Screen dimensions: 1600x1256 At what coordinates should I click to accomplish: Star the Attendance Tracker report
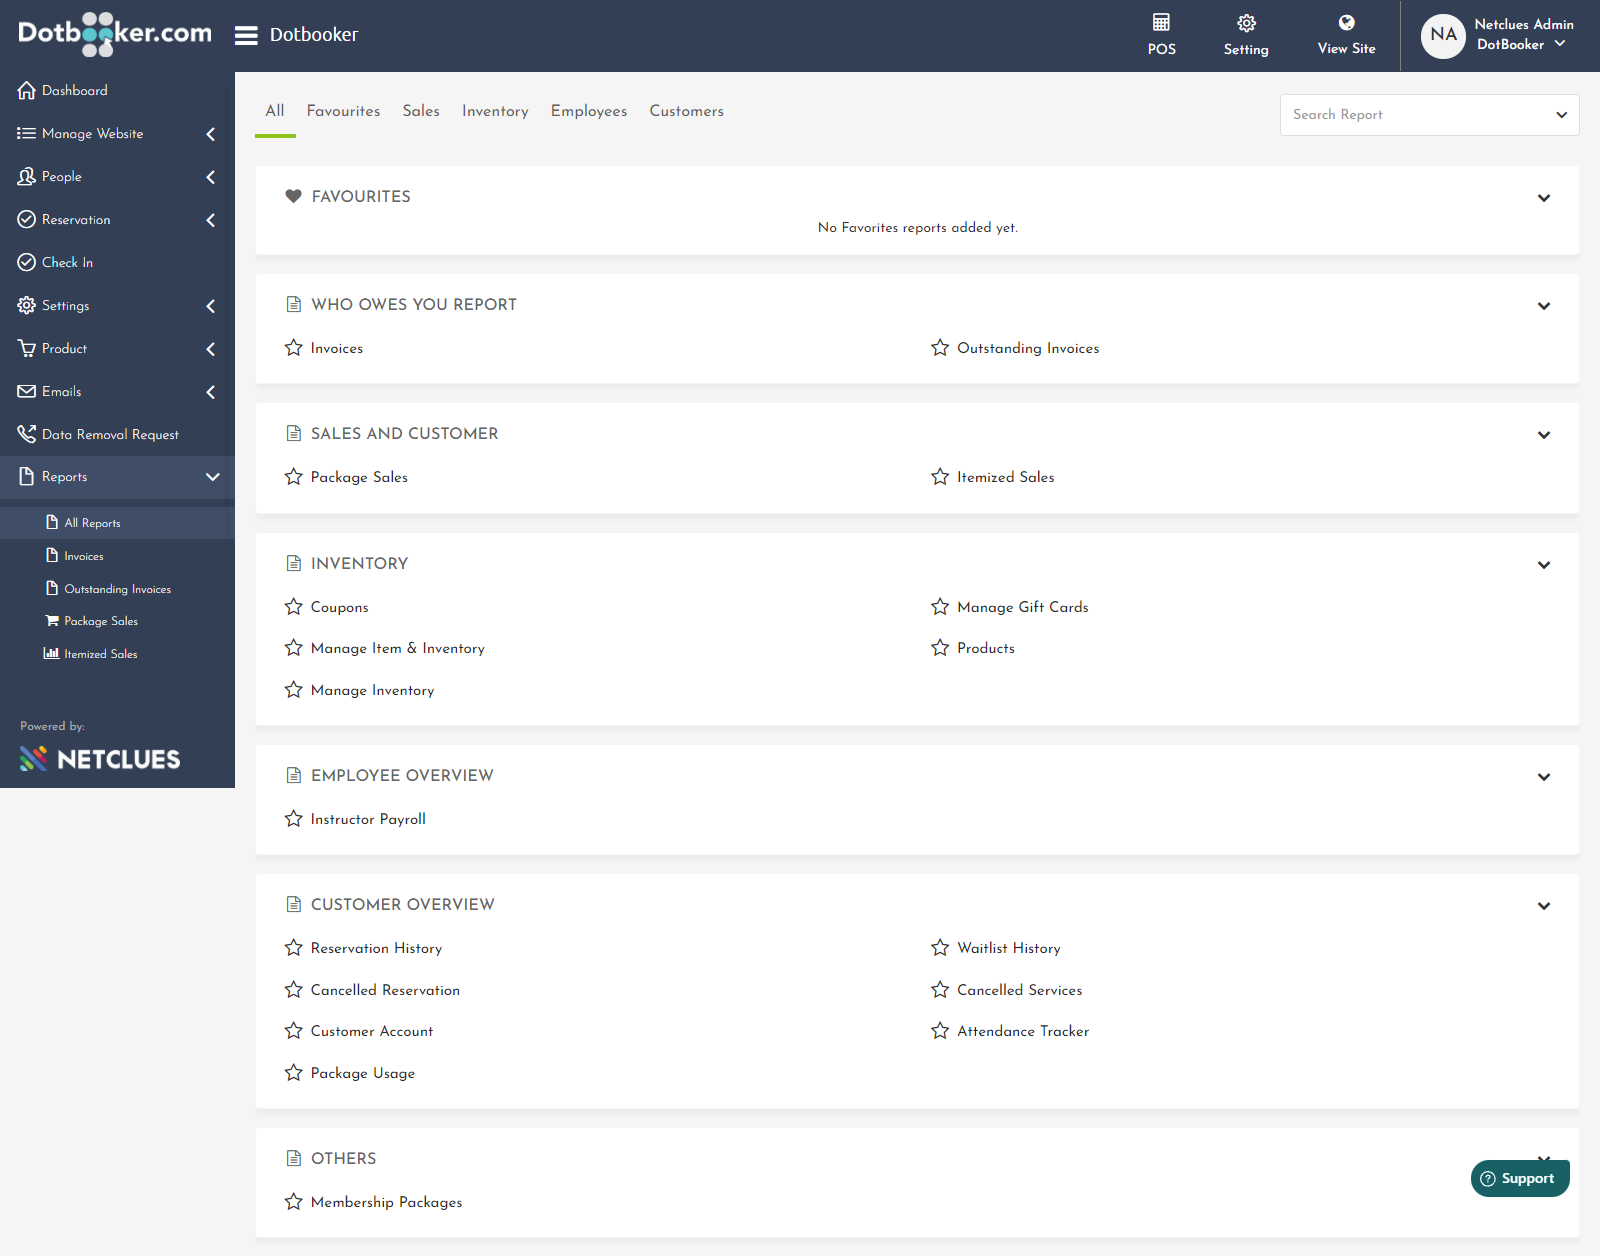[x=940, y=1030]
